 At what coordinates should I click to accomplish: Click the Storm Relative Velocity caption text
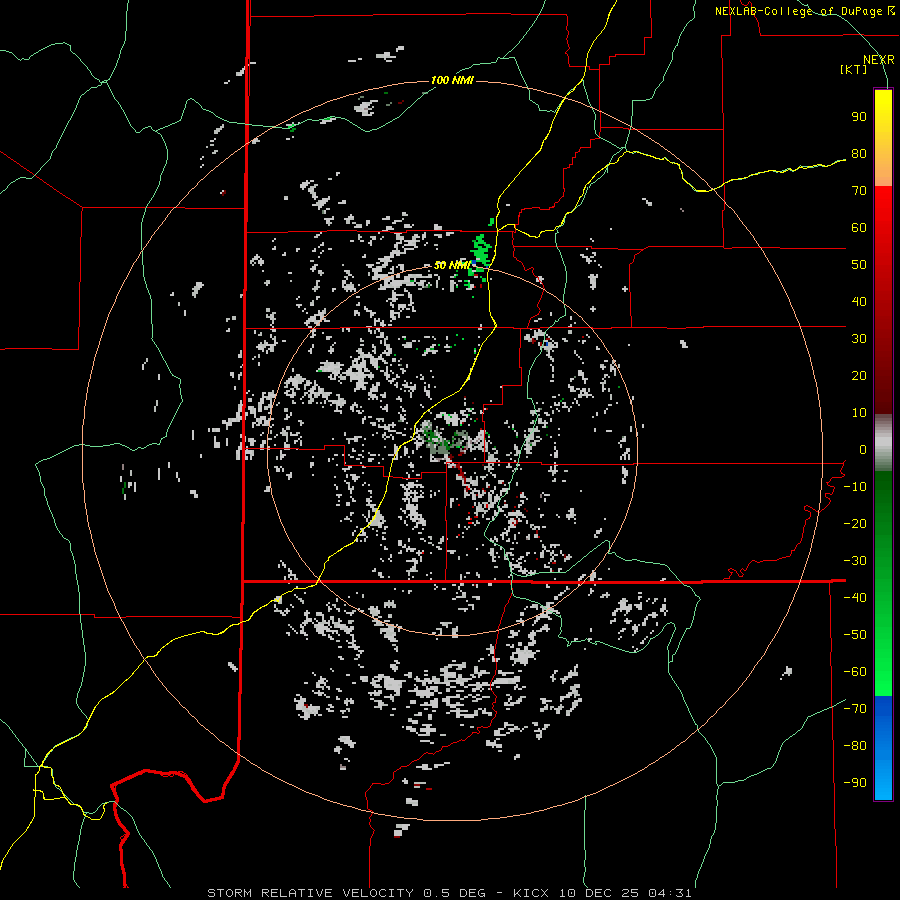click(449, 893)
